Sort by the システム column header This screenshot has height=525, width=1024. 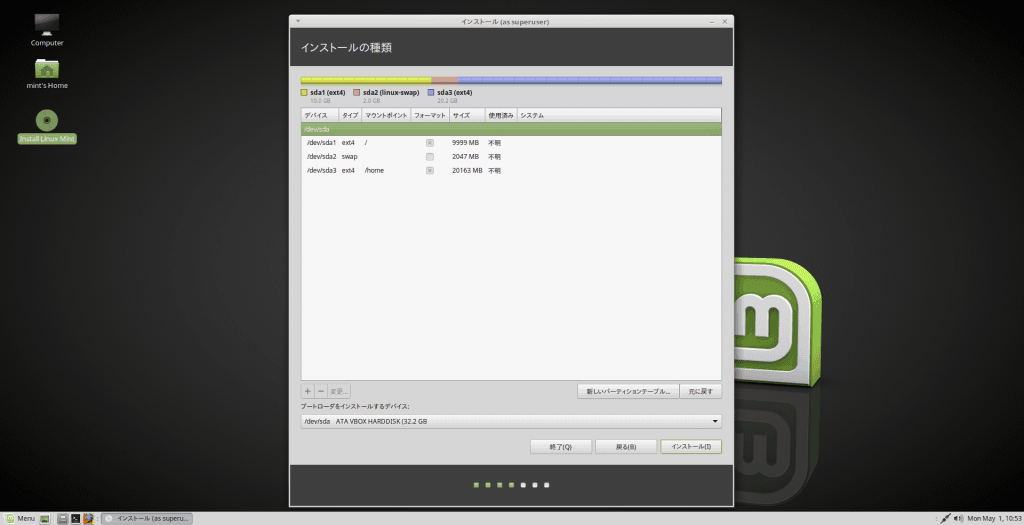[619, 116]
